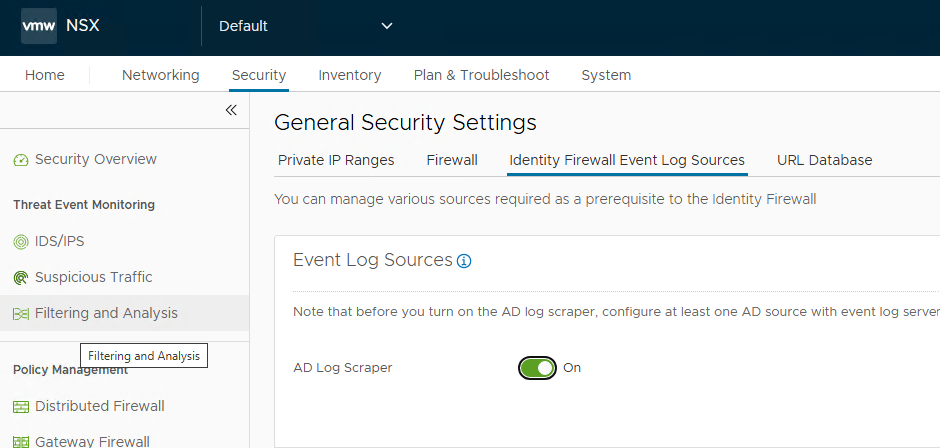Open Suspicious Traffic in the sidebar

[x=94, y=277]
